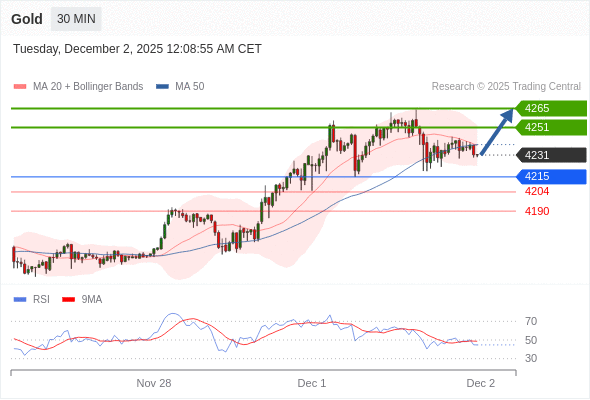Click the RSI 70 axis label
This screenshot has height=400, width=590.
531,321
